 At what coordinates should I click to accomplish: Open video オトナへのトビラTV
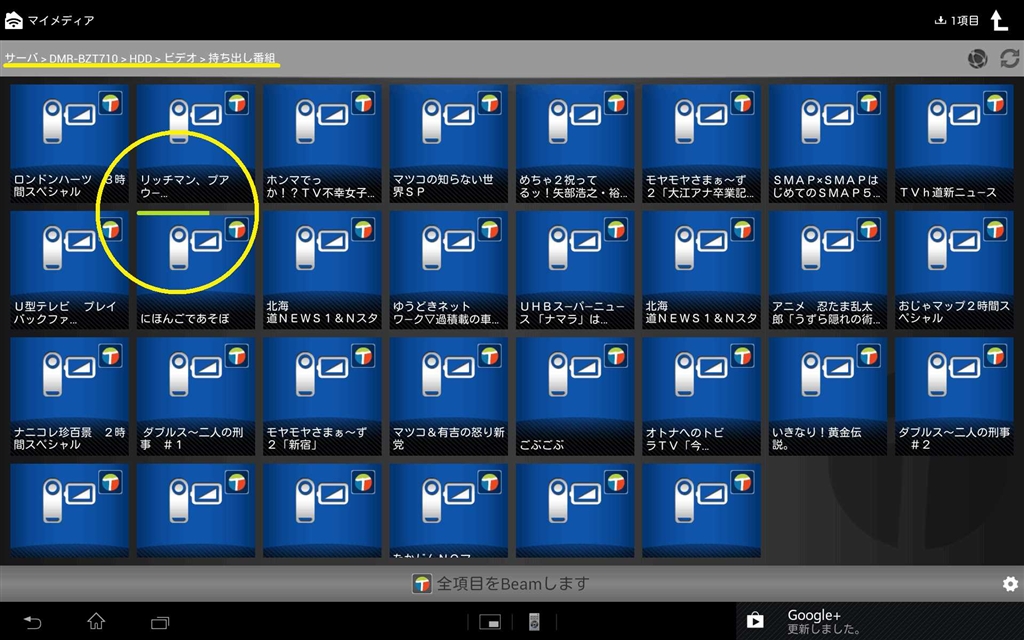click(x=701, y=396)
